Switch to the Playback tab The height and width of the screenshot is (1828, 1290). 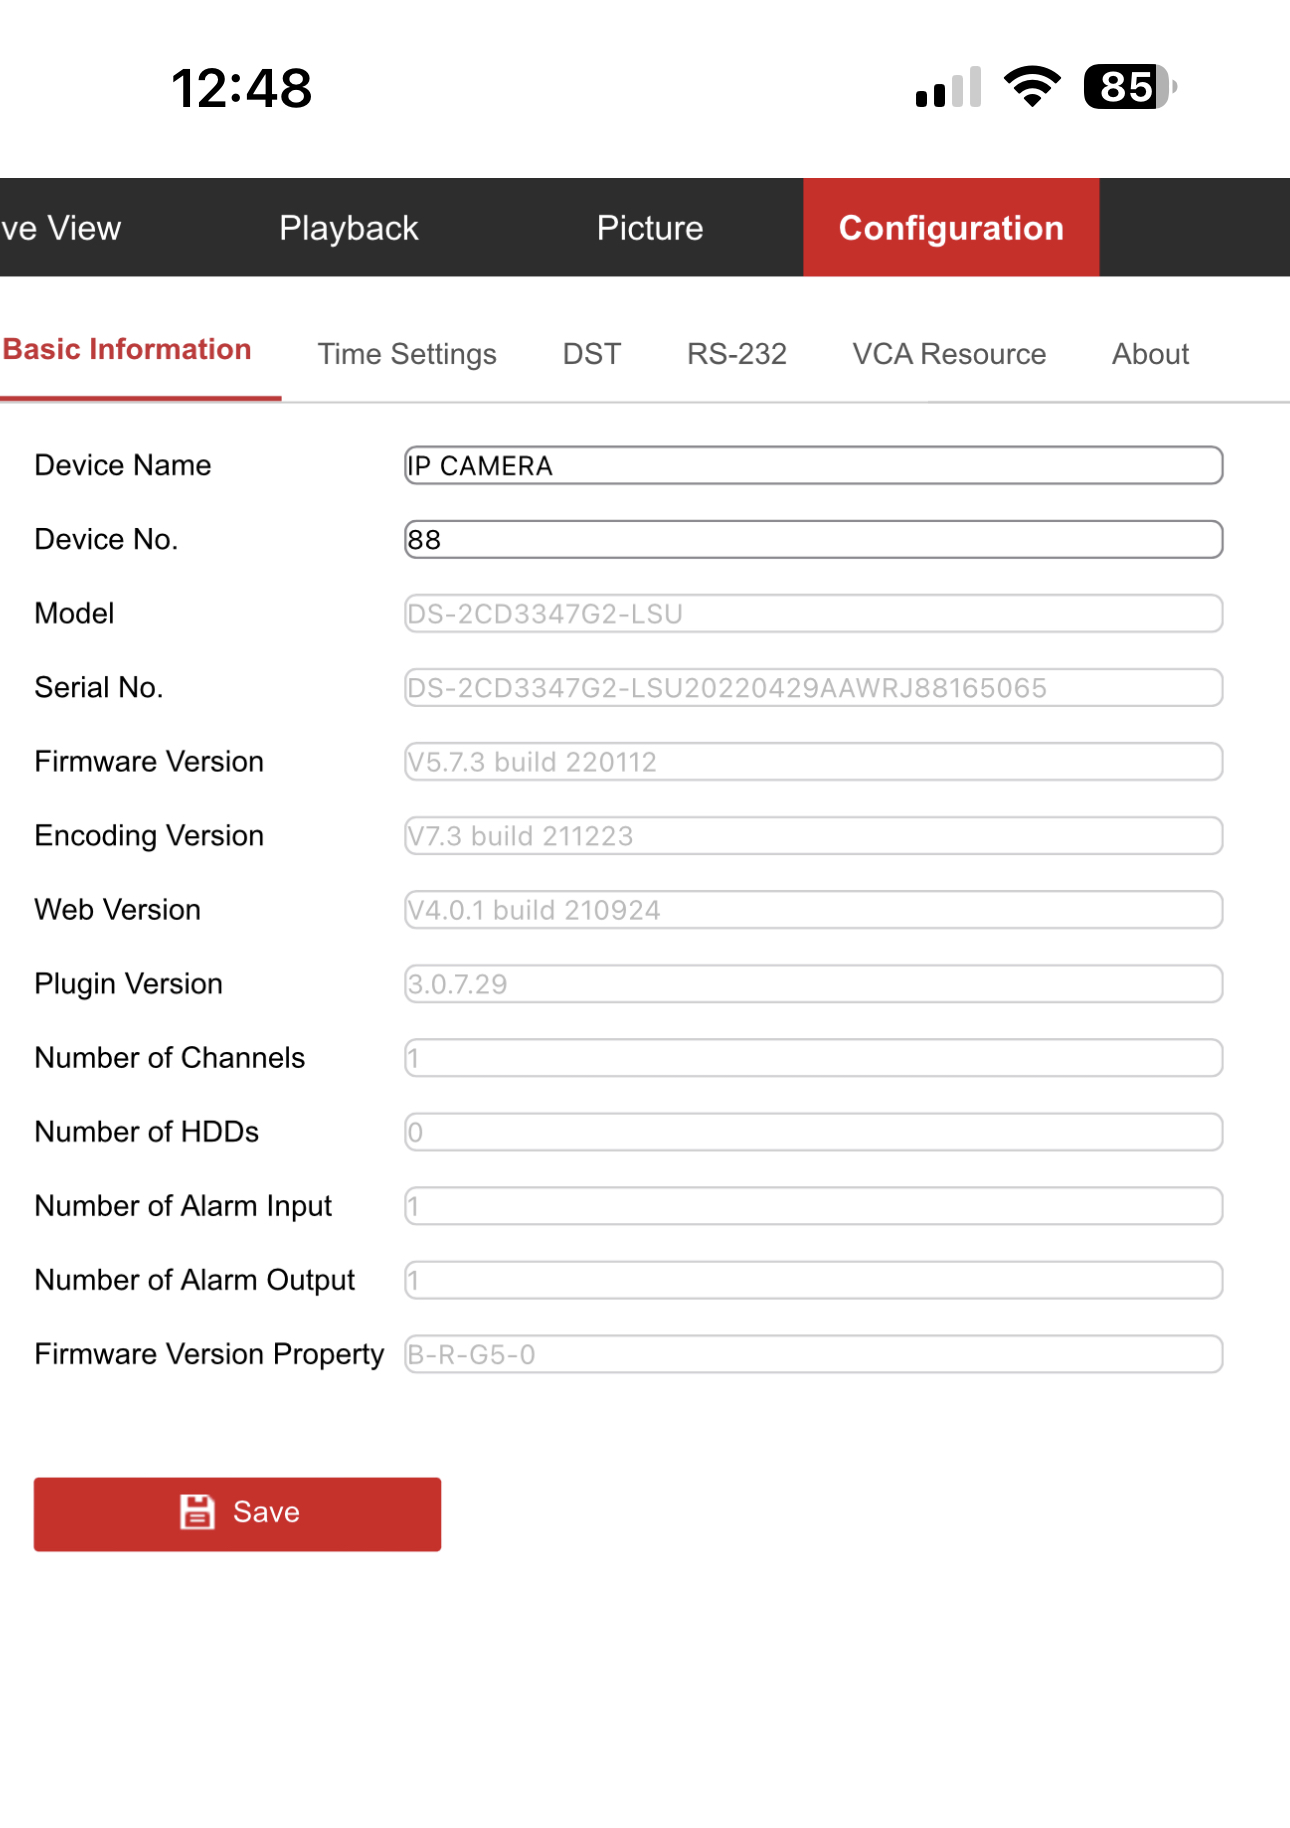[x=348, y=228]
